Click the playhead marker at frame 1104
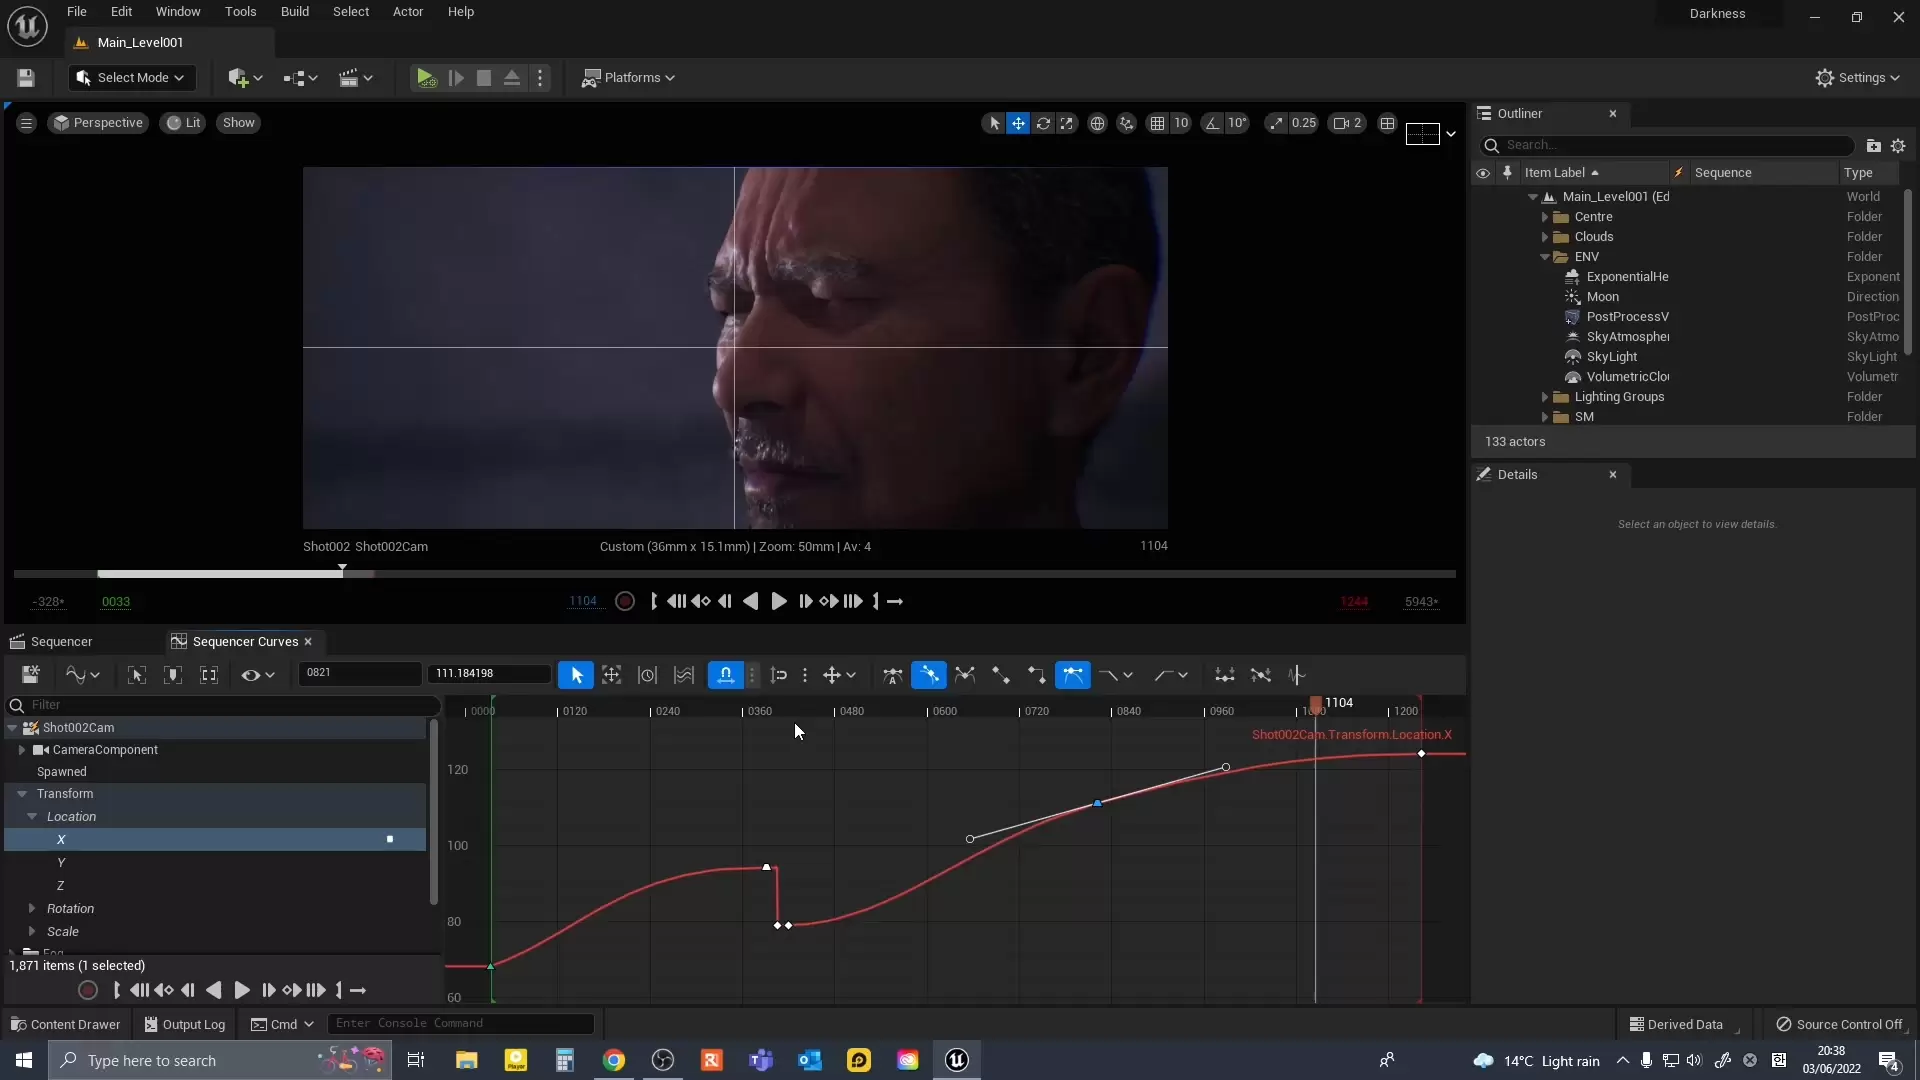 tap(1316, 705)
